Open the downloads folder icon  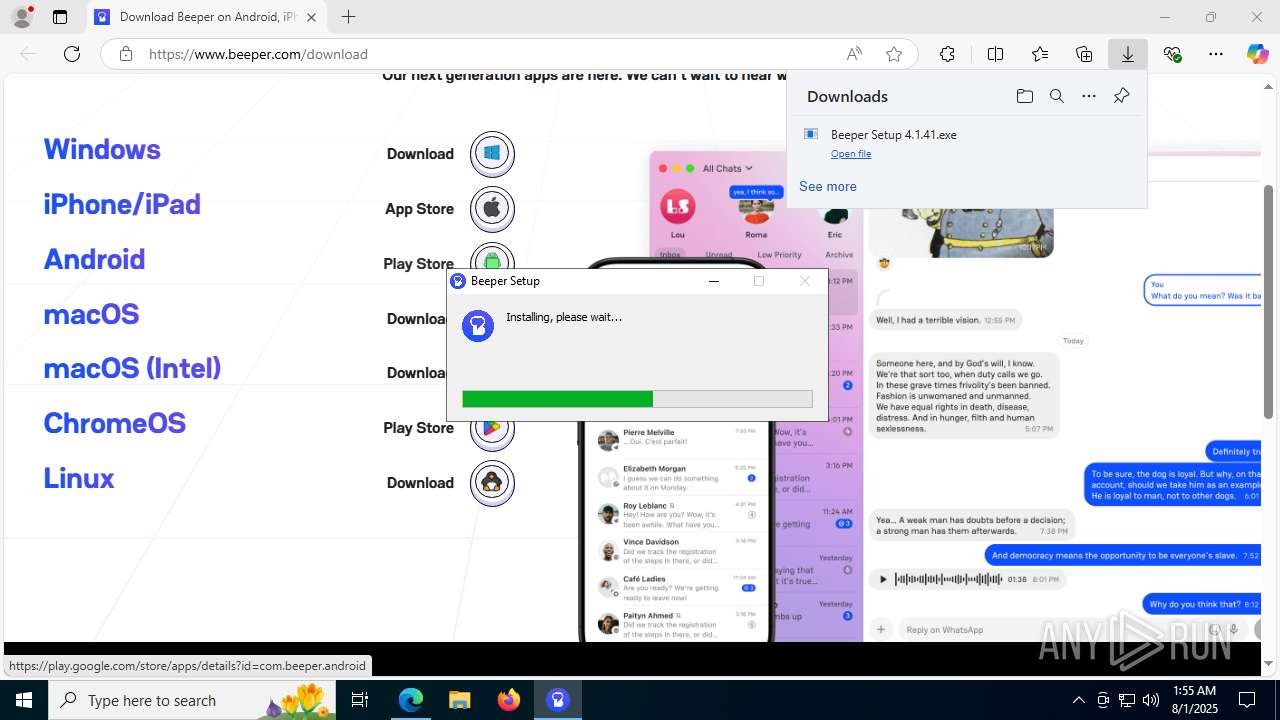(1024, 96)
